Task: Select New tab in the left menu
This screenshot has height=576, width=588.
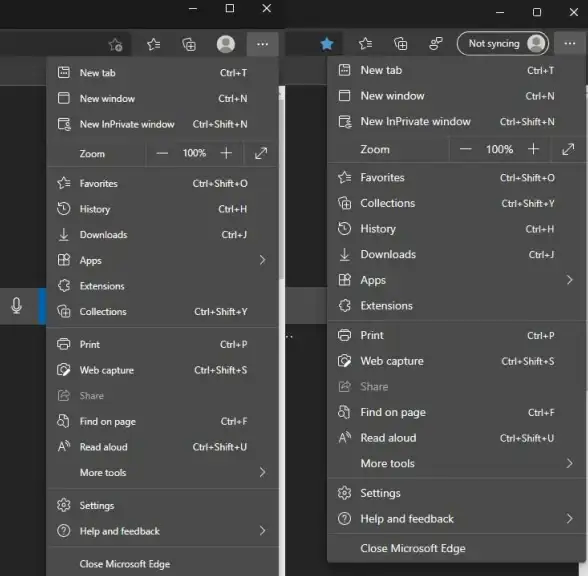Action: (162, 73)
